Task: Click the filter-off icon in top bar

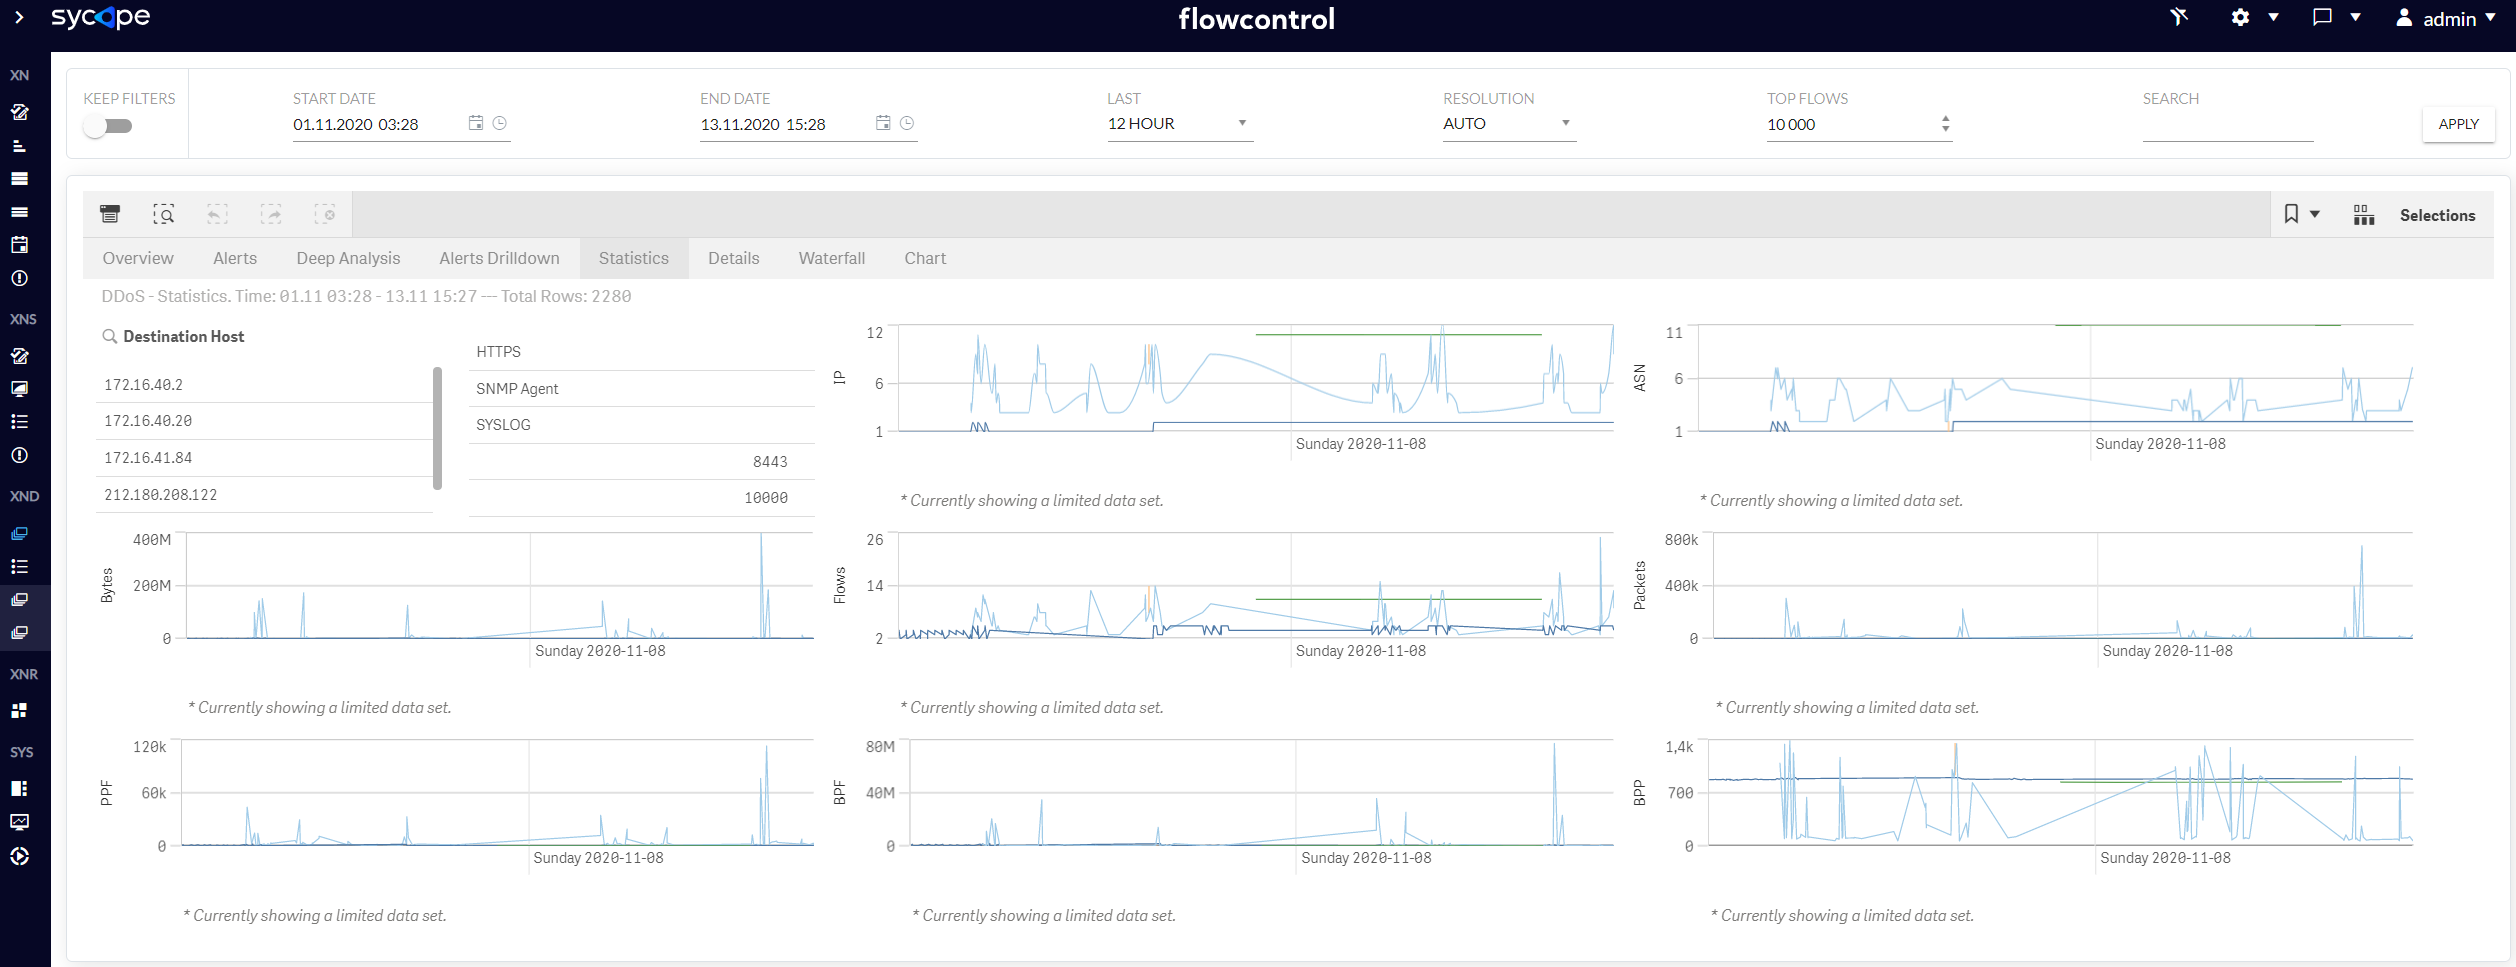Action: point(2179,17)
